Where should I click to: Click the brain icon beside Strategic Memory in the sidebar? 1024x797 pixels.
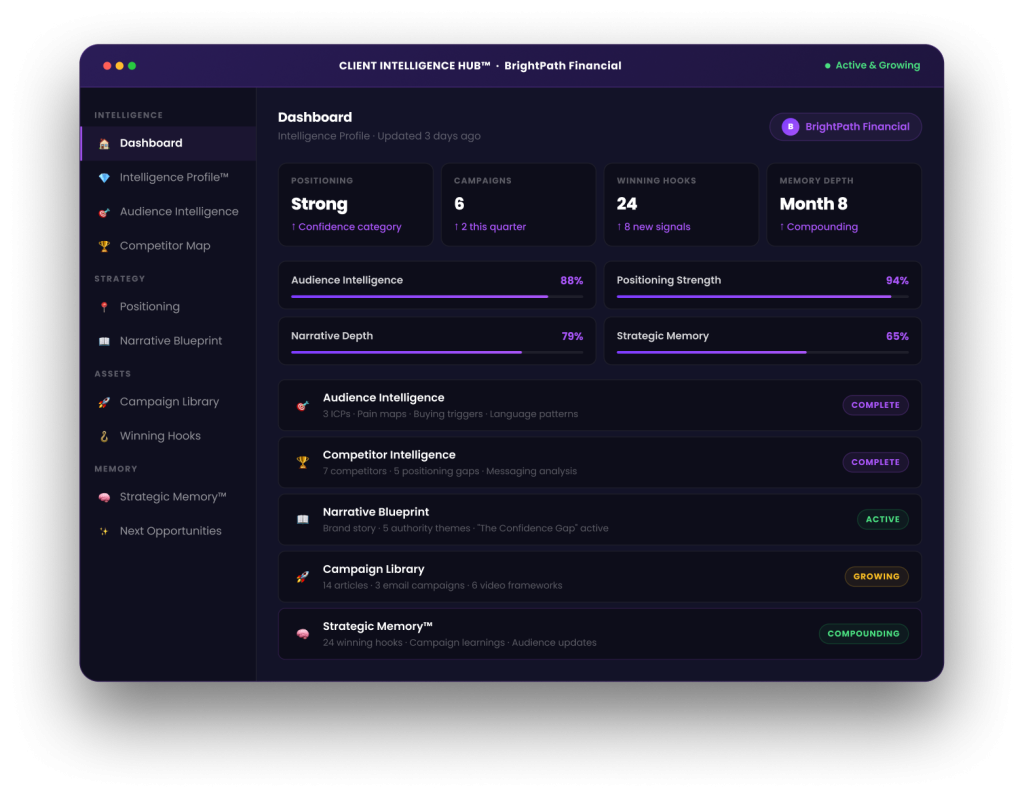[104, 497]
